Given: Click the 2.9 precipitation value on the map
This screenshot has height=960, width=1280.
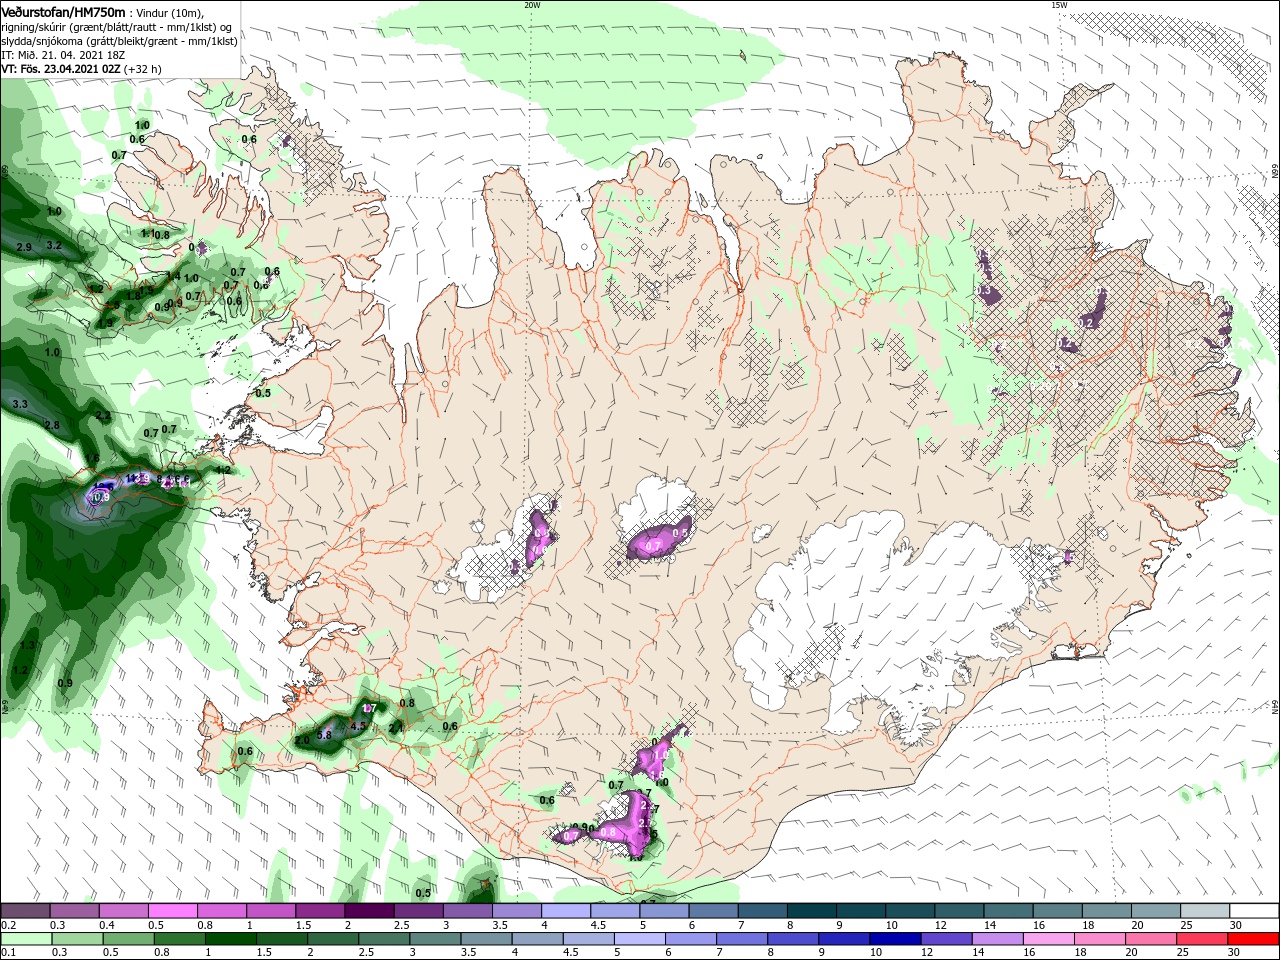Looking at the screenshot, I should click(x=25, y=246).
